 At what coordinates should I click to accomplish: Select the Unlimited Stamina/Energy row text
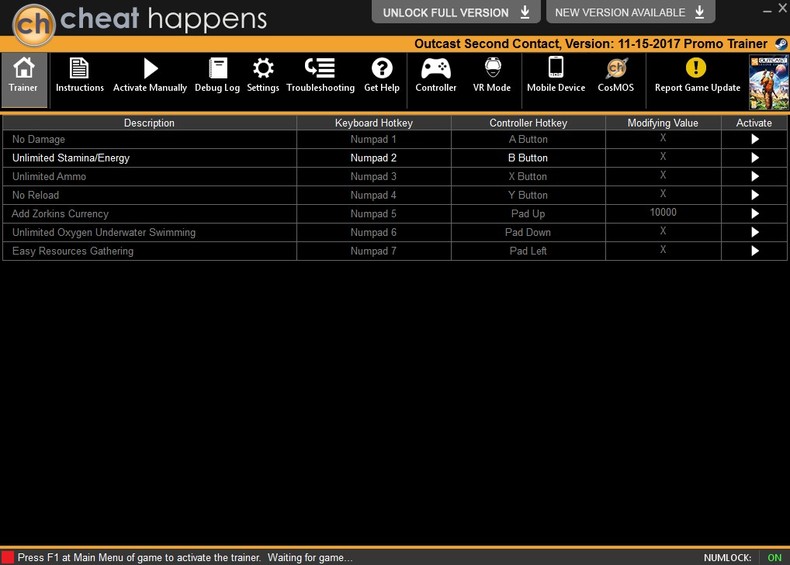tap(71, 158)
